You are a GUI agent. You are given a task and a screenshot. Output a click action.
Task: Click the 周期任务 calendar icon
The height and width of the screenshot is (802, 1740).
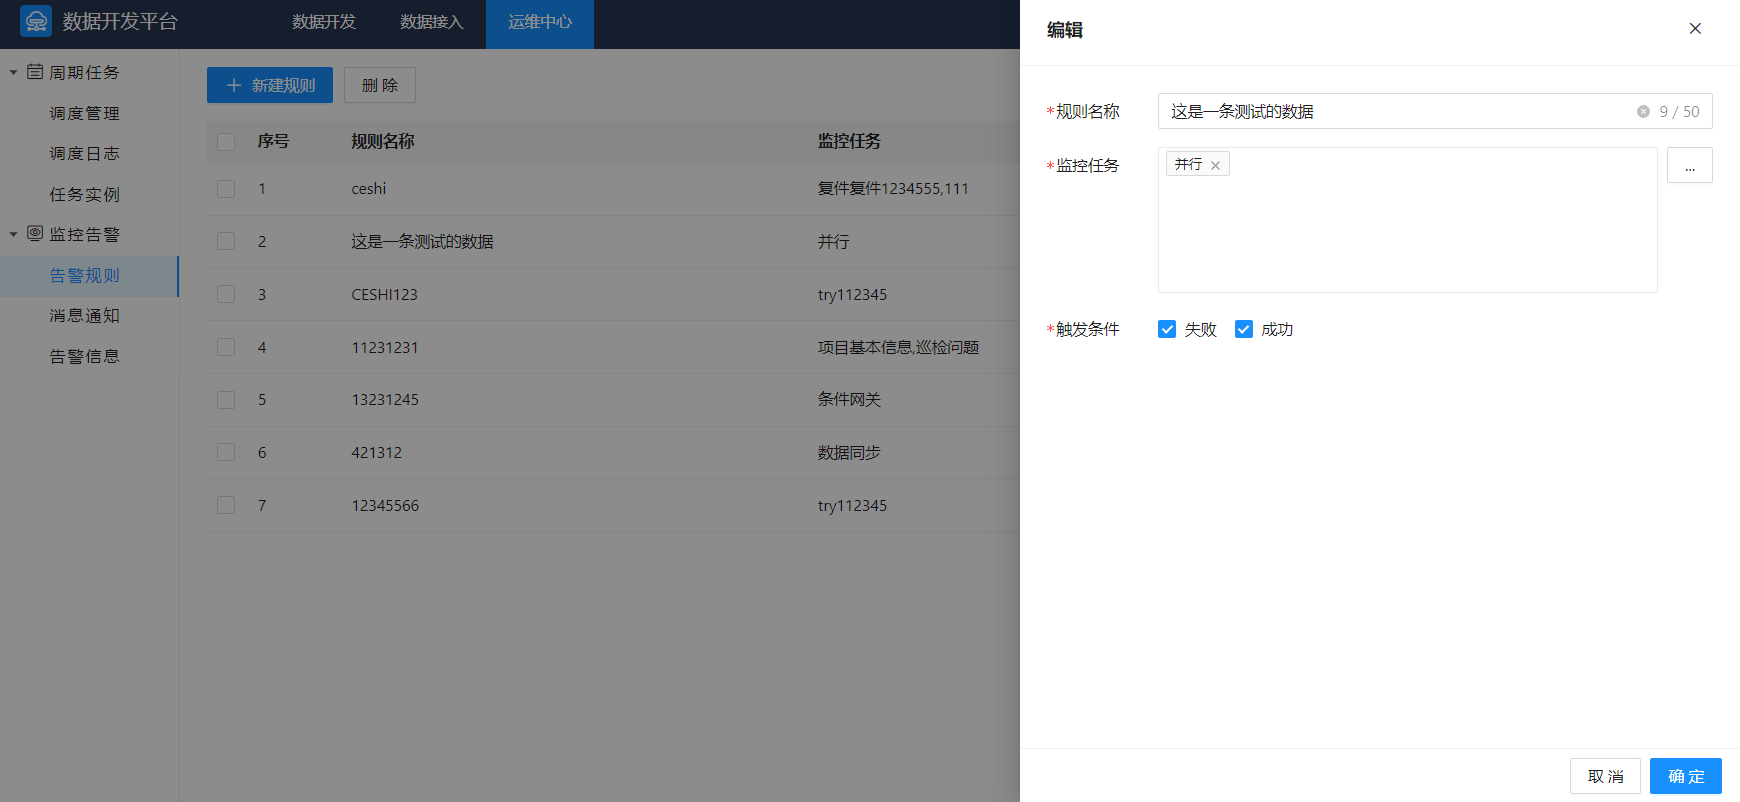point(35,72)
